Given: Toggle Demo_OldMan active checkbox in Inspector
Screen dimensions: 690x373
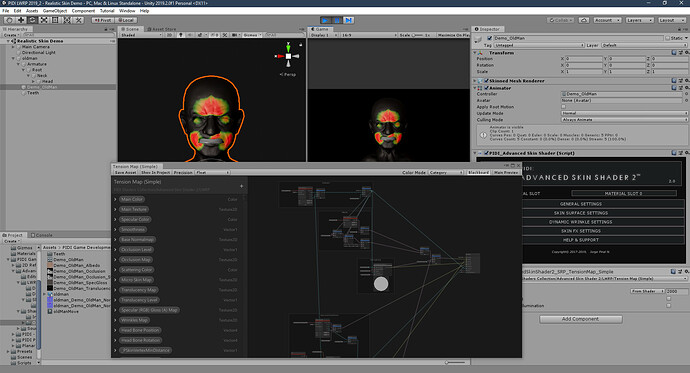Looking at the screenshot, I should pyautogui.click(x=489, y=38).
